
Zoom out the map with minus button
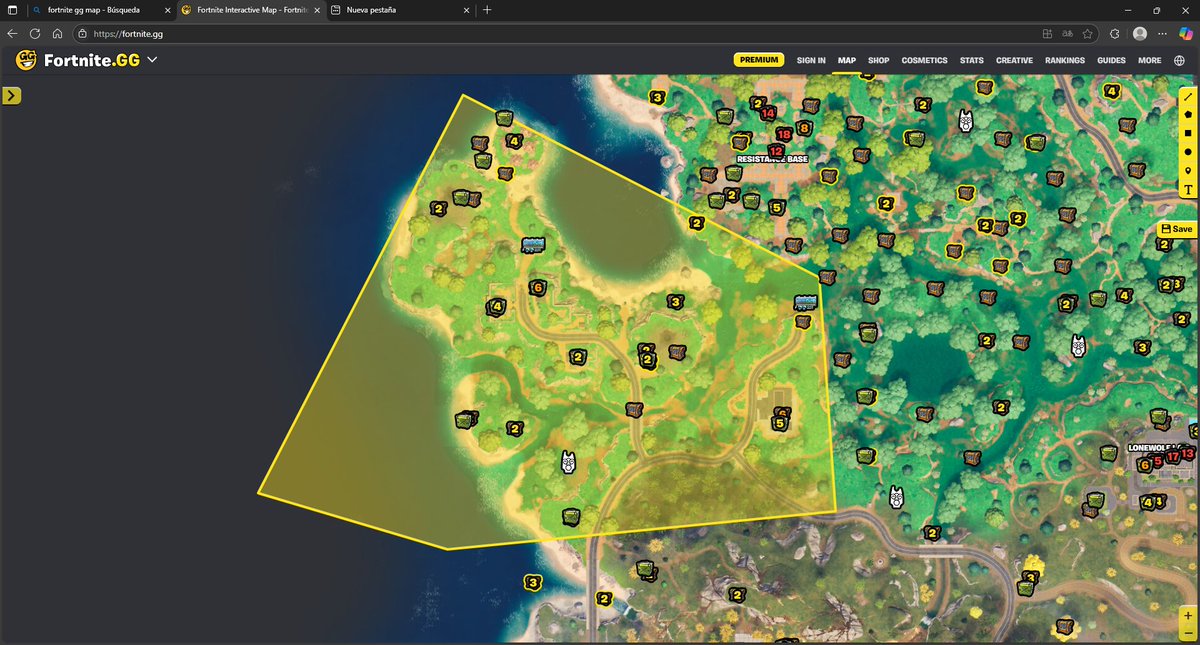coord(1187,632)
